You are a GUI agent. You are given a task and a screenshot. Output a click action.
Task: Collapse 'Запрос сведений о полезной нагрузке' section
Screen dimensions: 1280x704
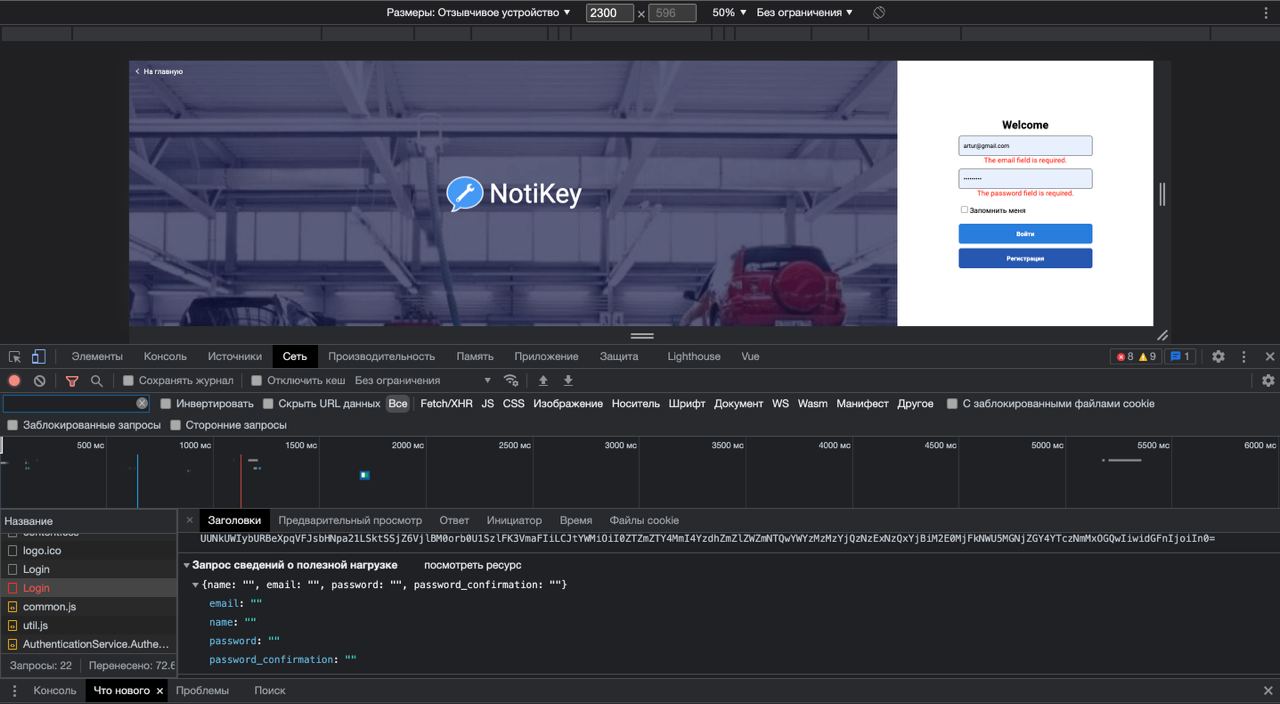[187, 565]
